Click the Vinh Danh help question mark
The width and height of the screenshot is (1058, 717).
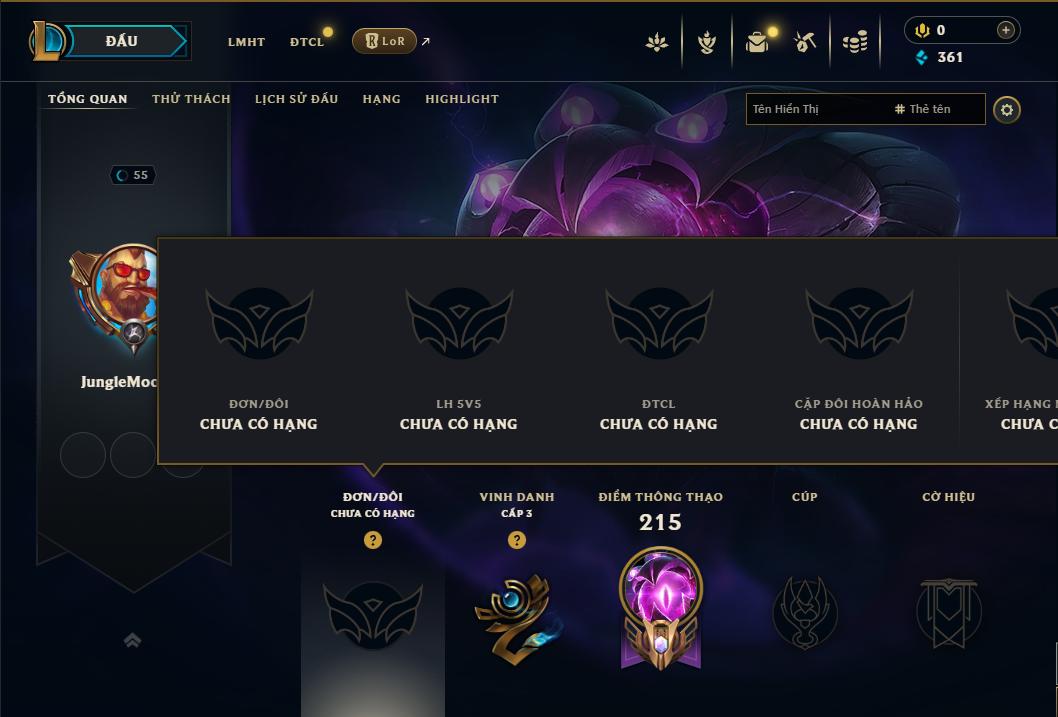pos(517,540)
